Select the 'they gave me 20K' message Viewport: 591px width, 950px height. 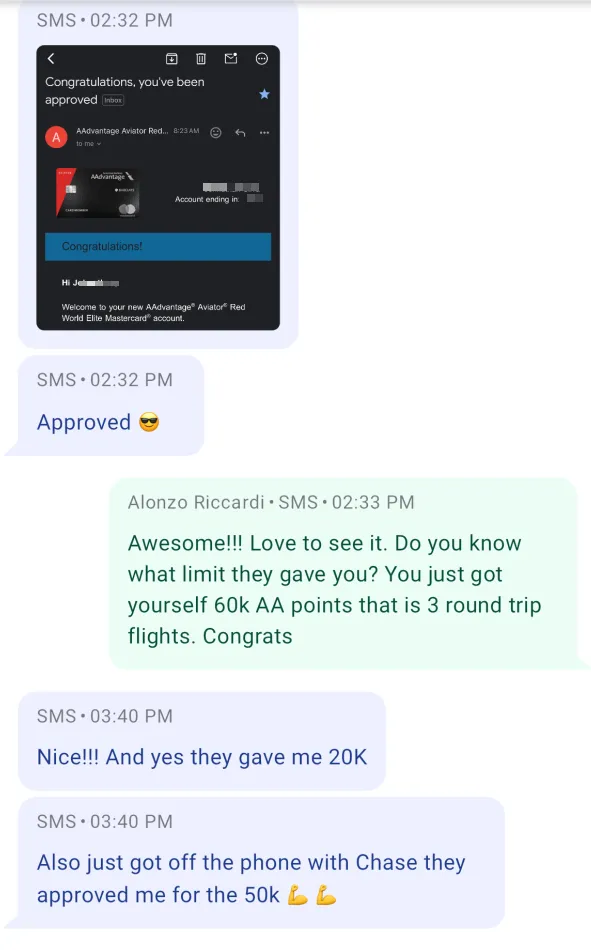click(x=202, y=740)
